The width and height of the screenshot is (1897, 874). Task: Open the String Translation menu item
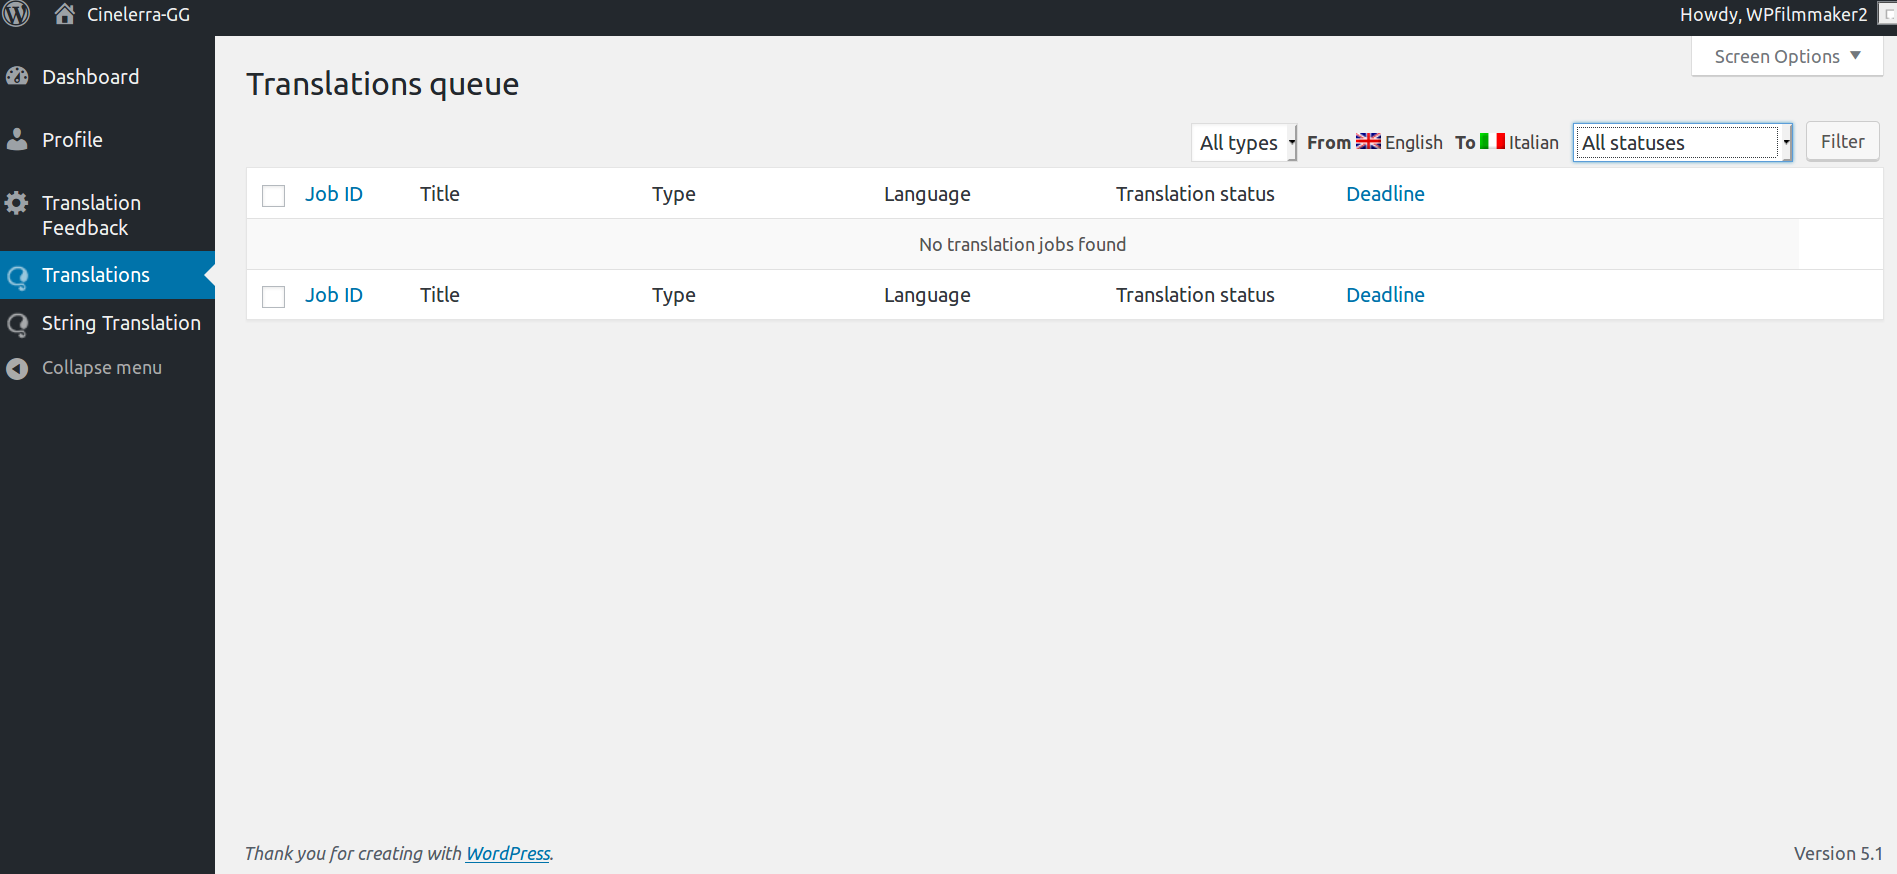(121, 323)
